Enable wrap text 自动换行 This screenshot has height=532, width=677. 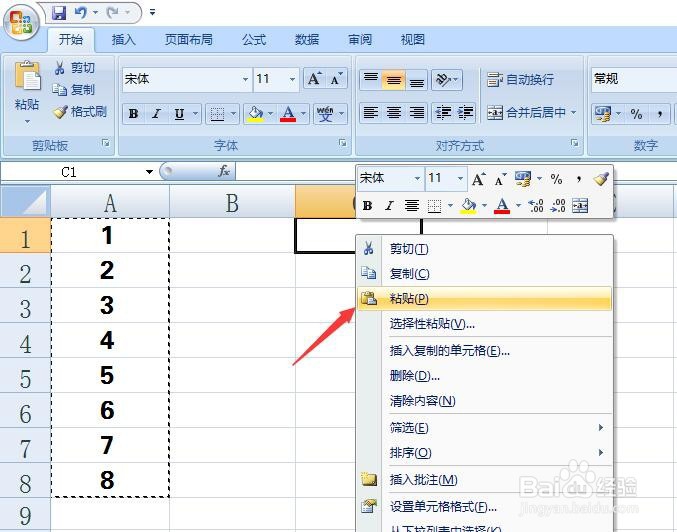pos(520,79)
